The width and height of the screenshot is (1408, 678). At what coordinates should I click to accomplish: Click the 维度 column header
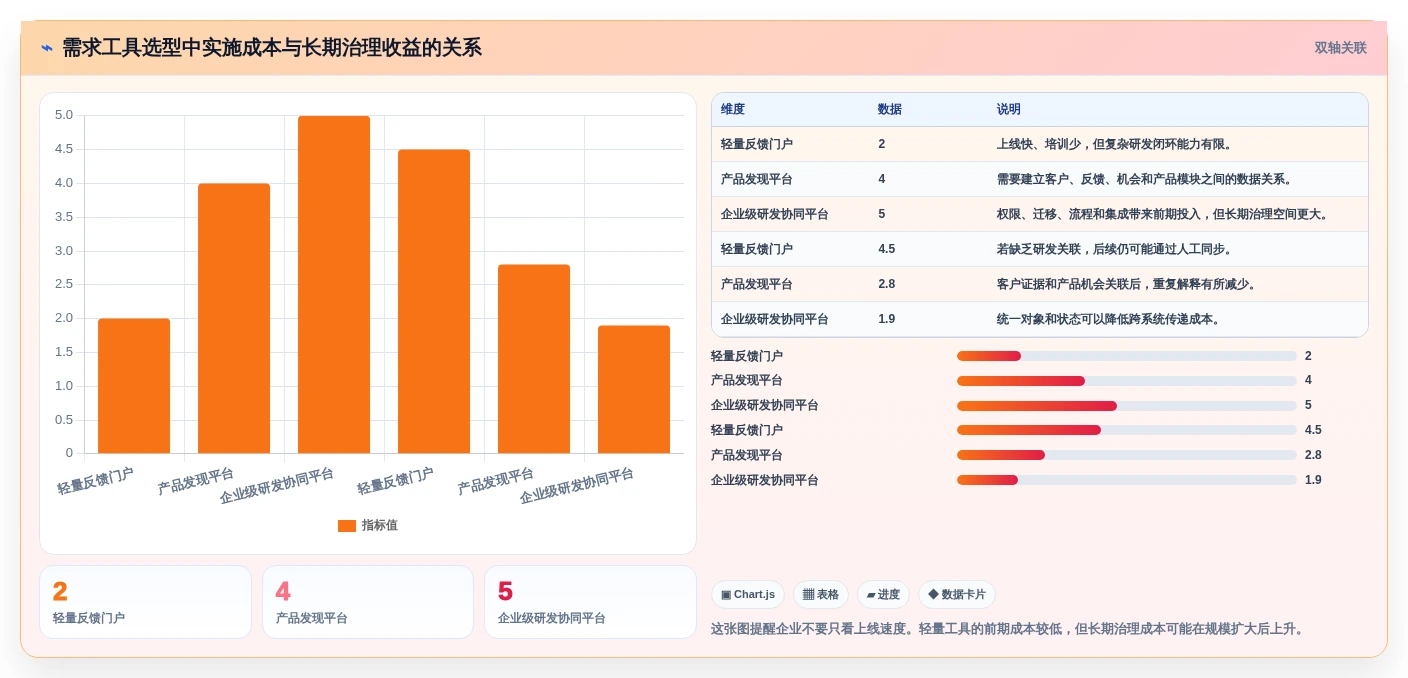click(x=733, y=109)
